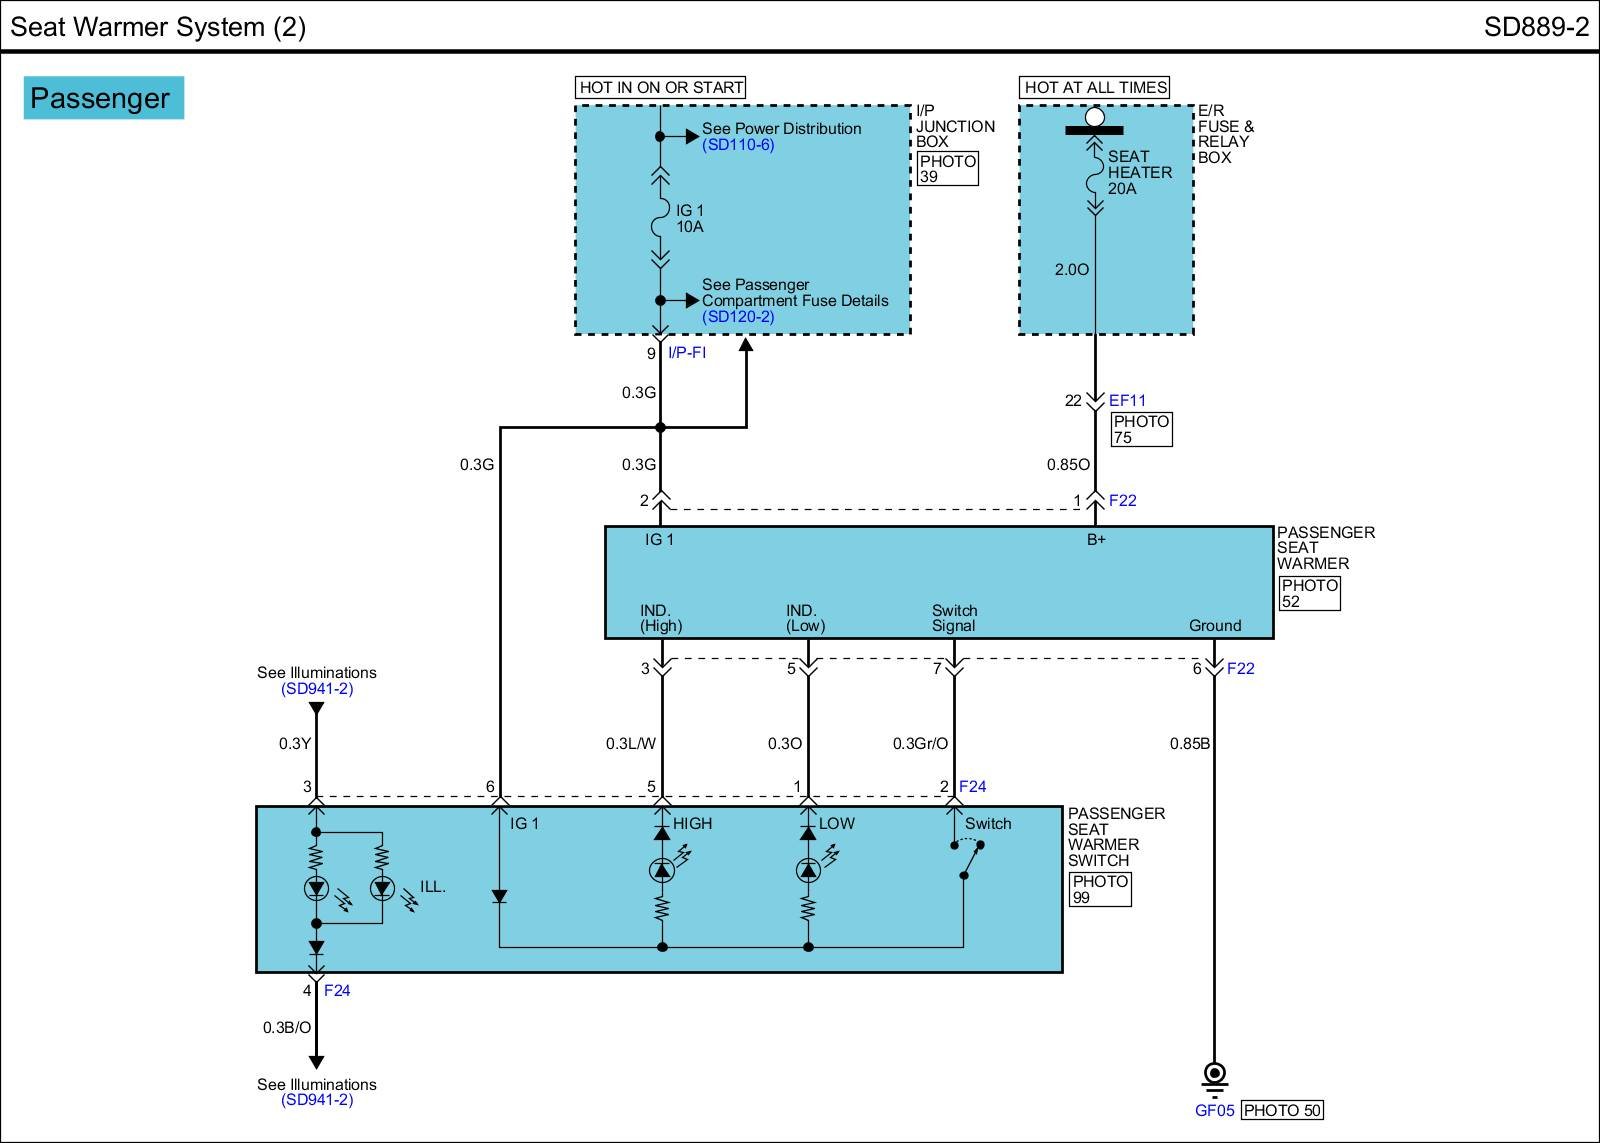This screenshot has height=1143, width=1600.
Task: View PHOTO 99 of seat warmer switch
Action: pyautogui.click(x=1100, y=889)
